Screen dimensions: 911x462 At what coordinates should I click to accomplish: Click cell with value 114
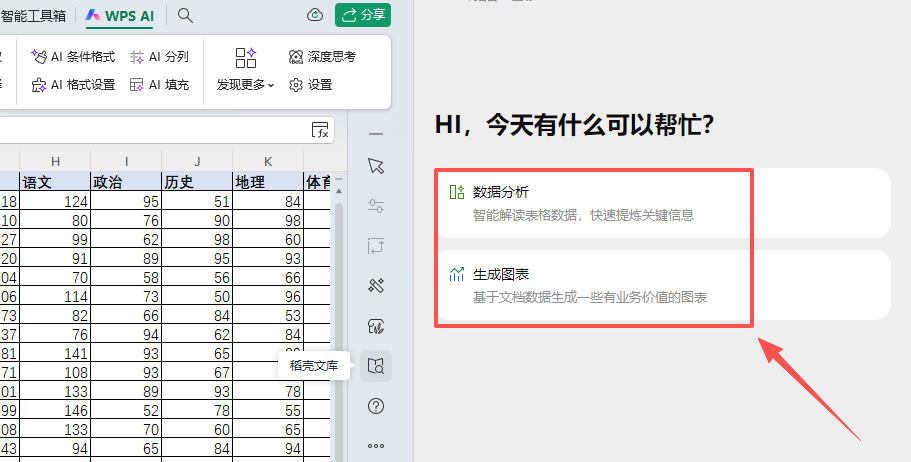click(x=55, y=296)
